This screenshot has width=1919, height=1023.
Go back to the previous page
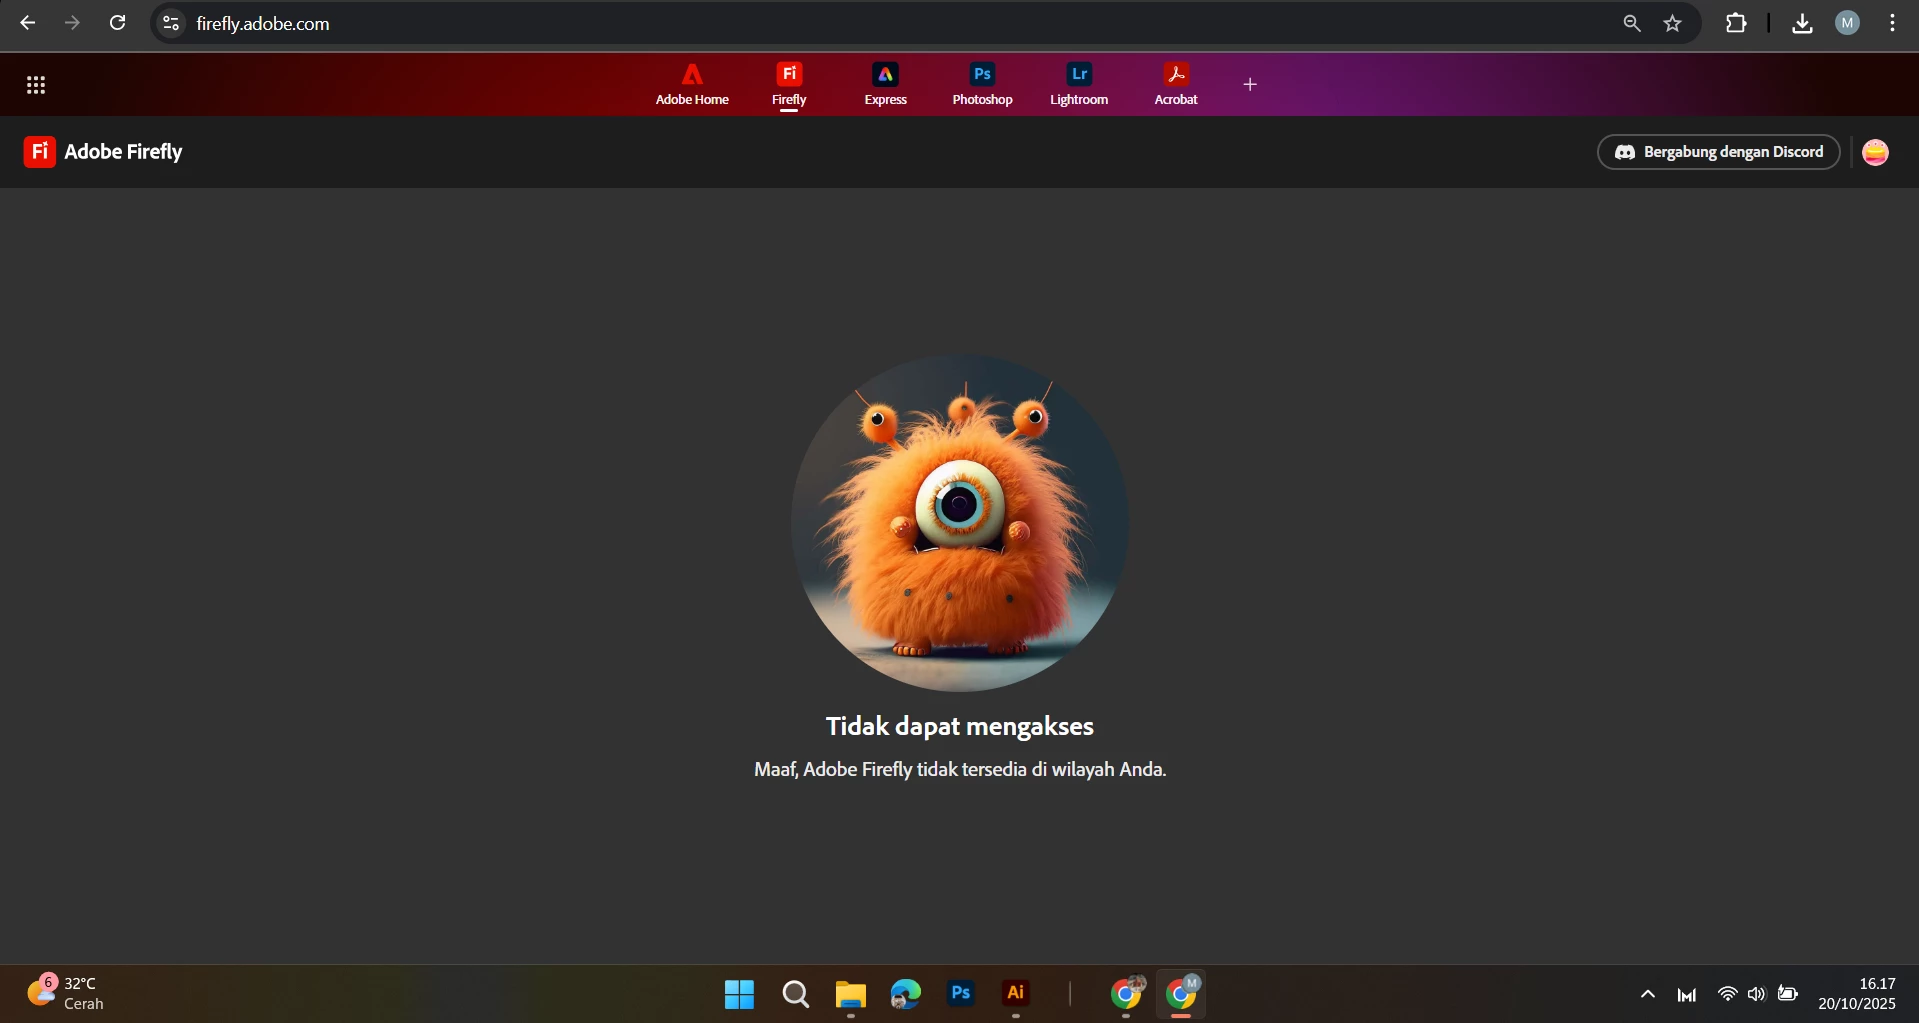click(28, 23)
